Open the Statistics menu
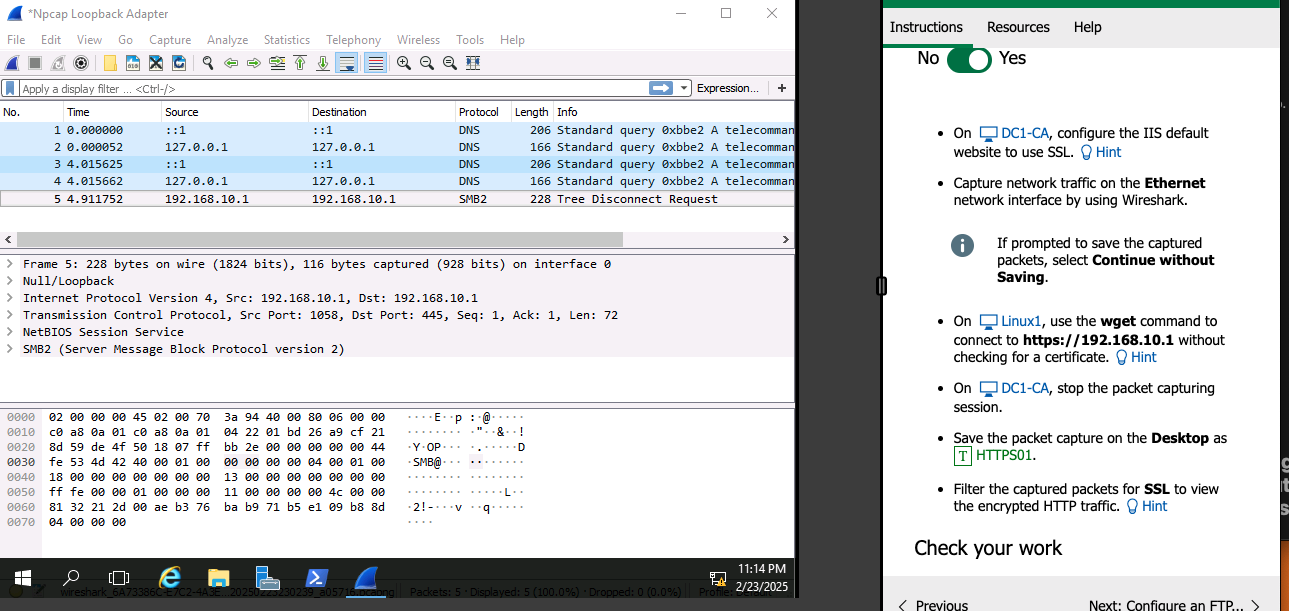 [286, 40]
